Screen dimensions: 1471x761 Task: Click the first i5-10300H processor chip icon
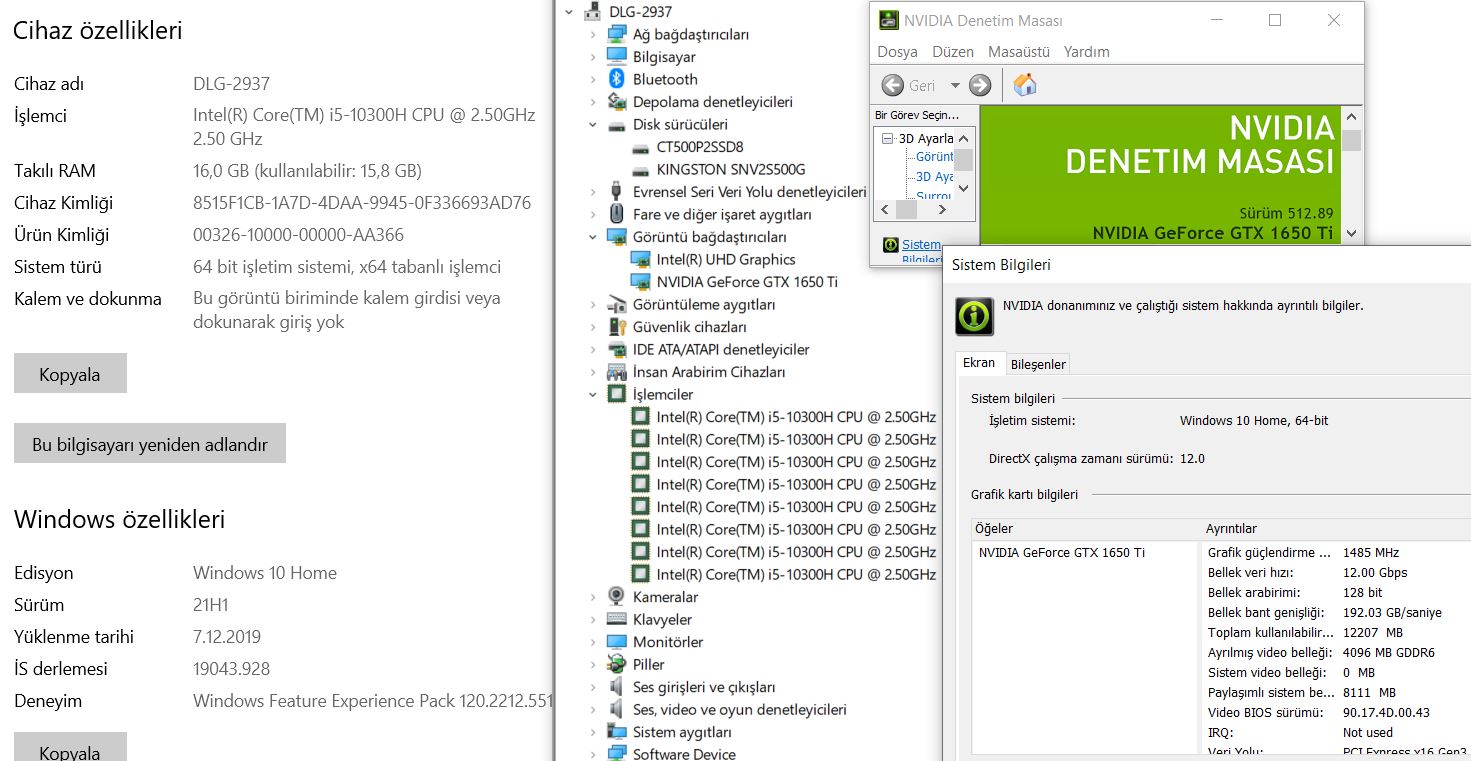click(x=641, y=417)
